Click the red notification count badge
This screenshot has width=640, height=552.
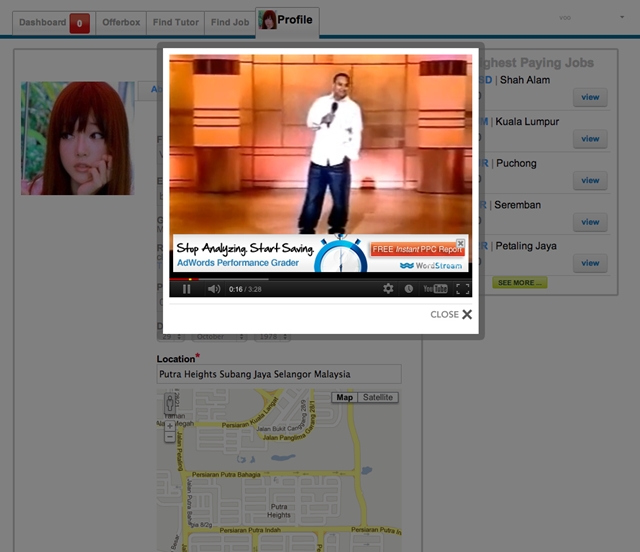tap(80, 23)
